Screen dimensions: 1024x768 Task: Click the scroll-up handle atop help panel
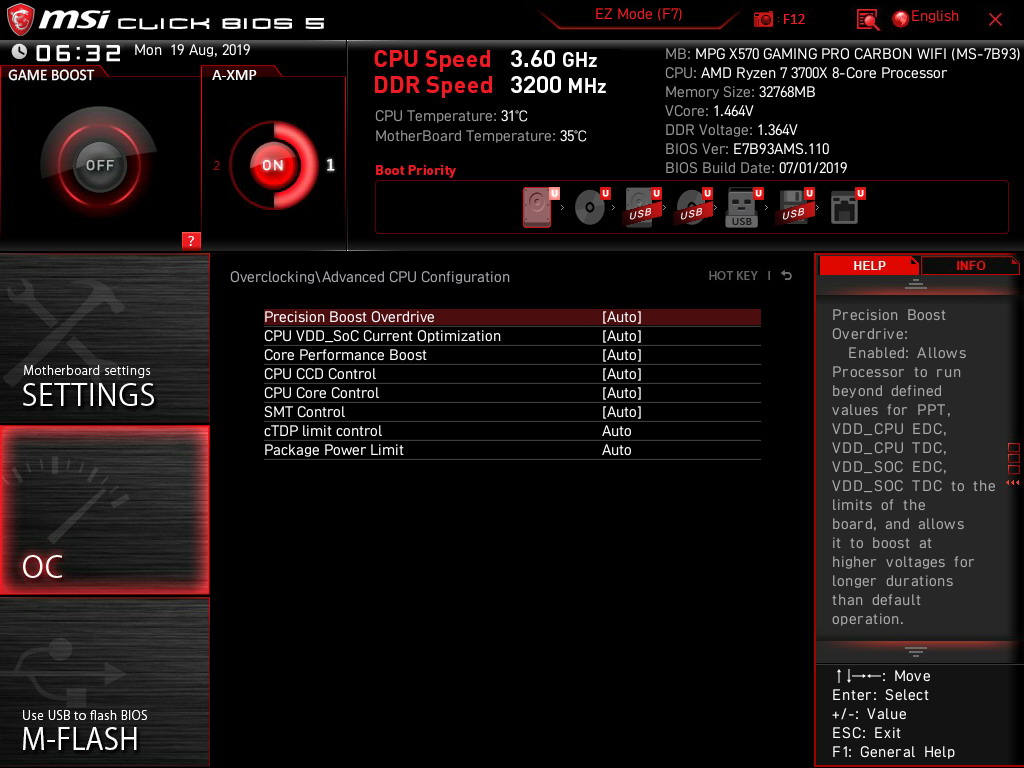(x=916, y=284)
